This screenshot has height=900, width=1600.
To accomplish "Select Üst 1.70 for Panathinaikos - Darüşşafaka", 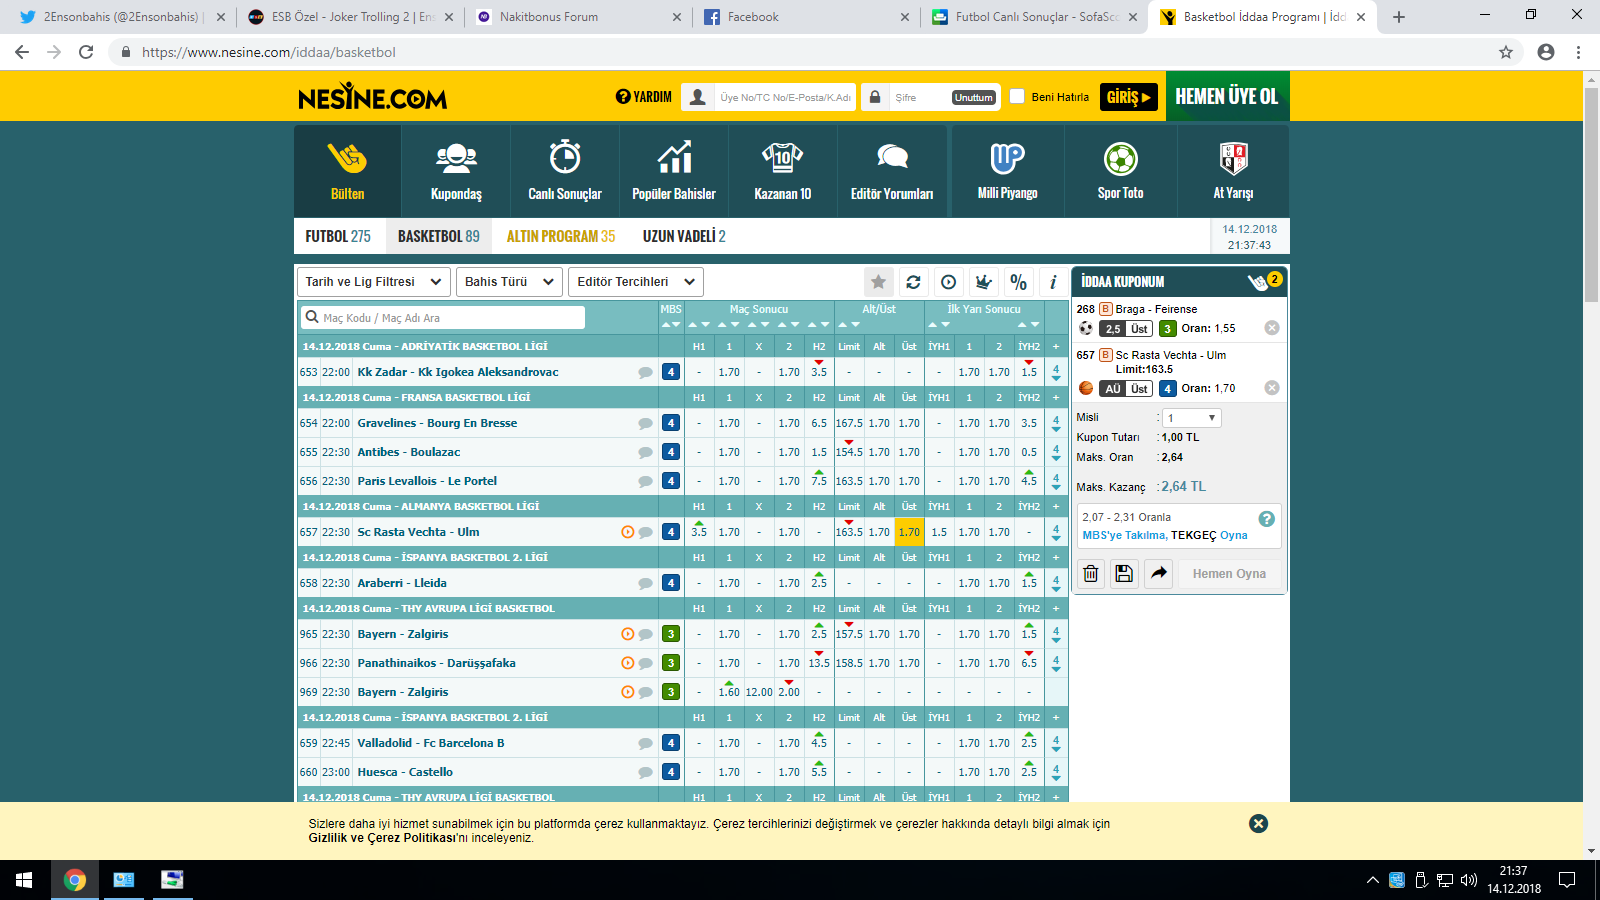I will click(909, 663).
